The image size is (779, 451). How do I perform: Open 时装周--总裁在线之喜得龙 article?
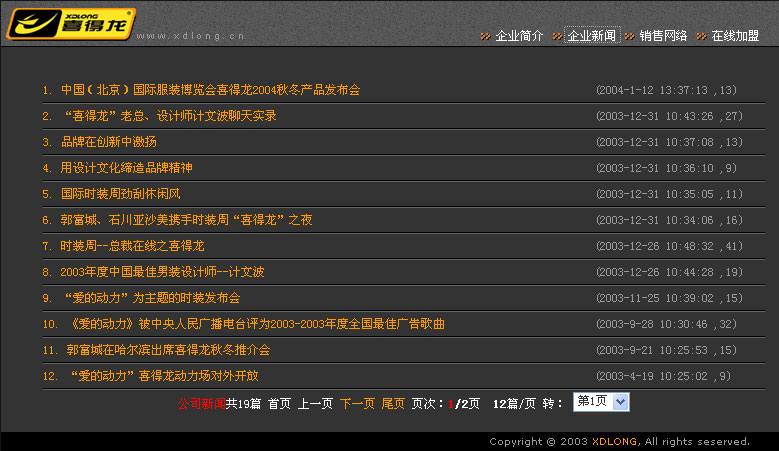(132, 246)
